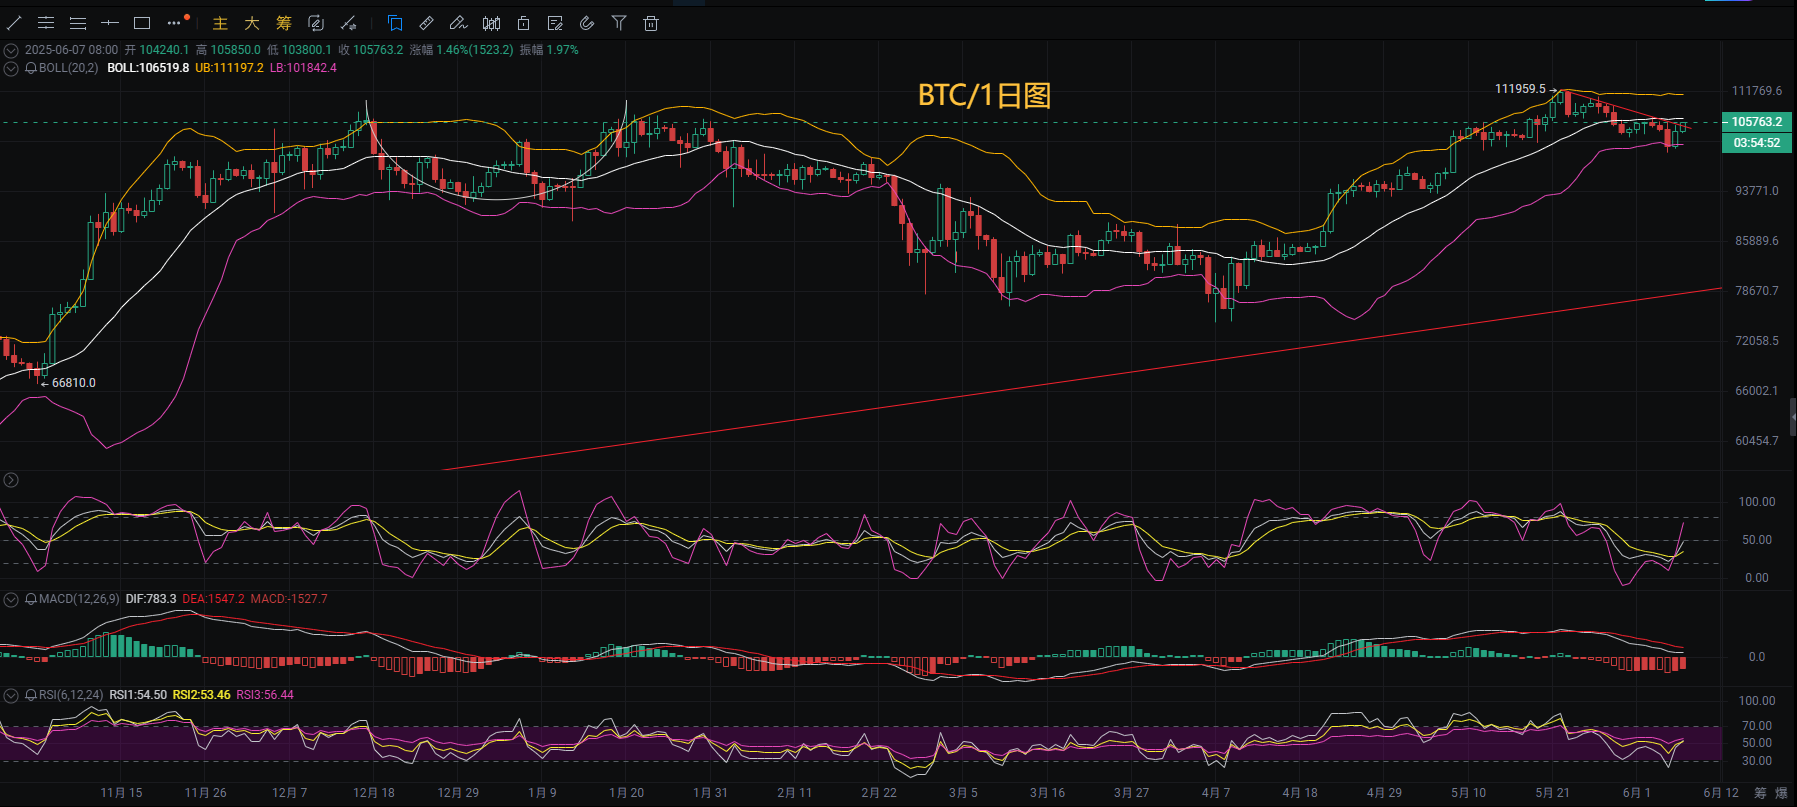This screenshot has width=1797, height=807.
Task: Click the red ascending trendline
Action: 1080,379
